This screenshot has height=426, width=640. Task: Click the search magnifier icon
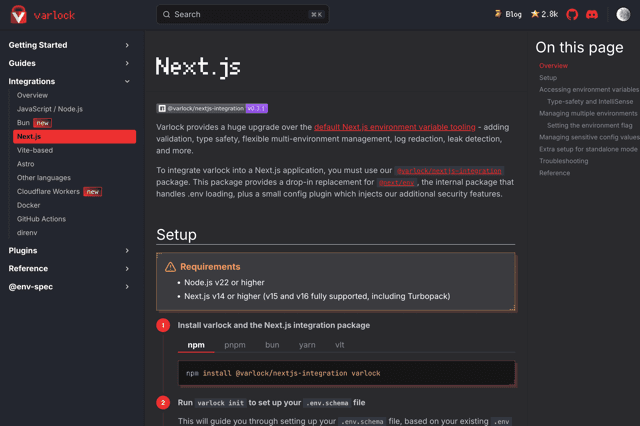[166, 15]
